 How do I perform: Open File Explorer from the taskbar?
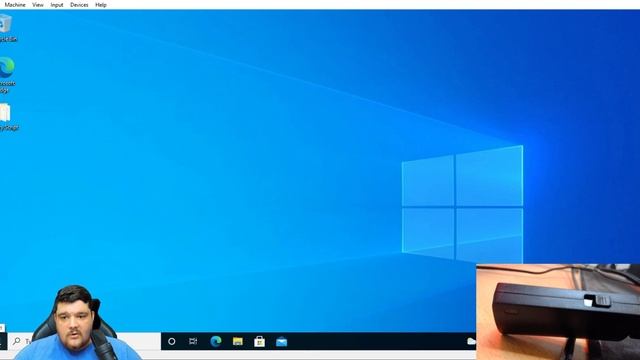click(x=238, y=341)
